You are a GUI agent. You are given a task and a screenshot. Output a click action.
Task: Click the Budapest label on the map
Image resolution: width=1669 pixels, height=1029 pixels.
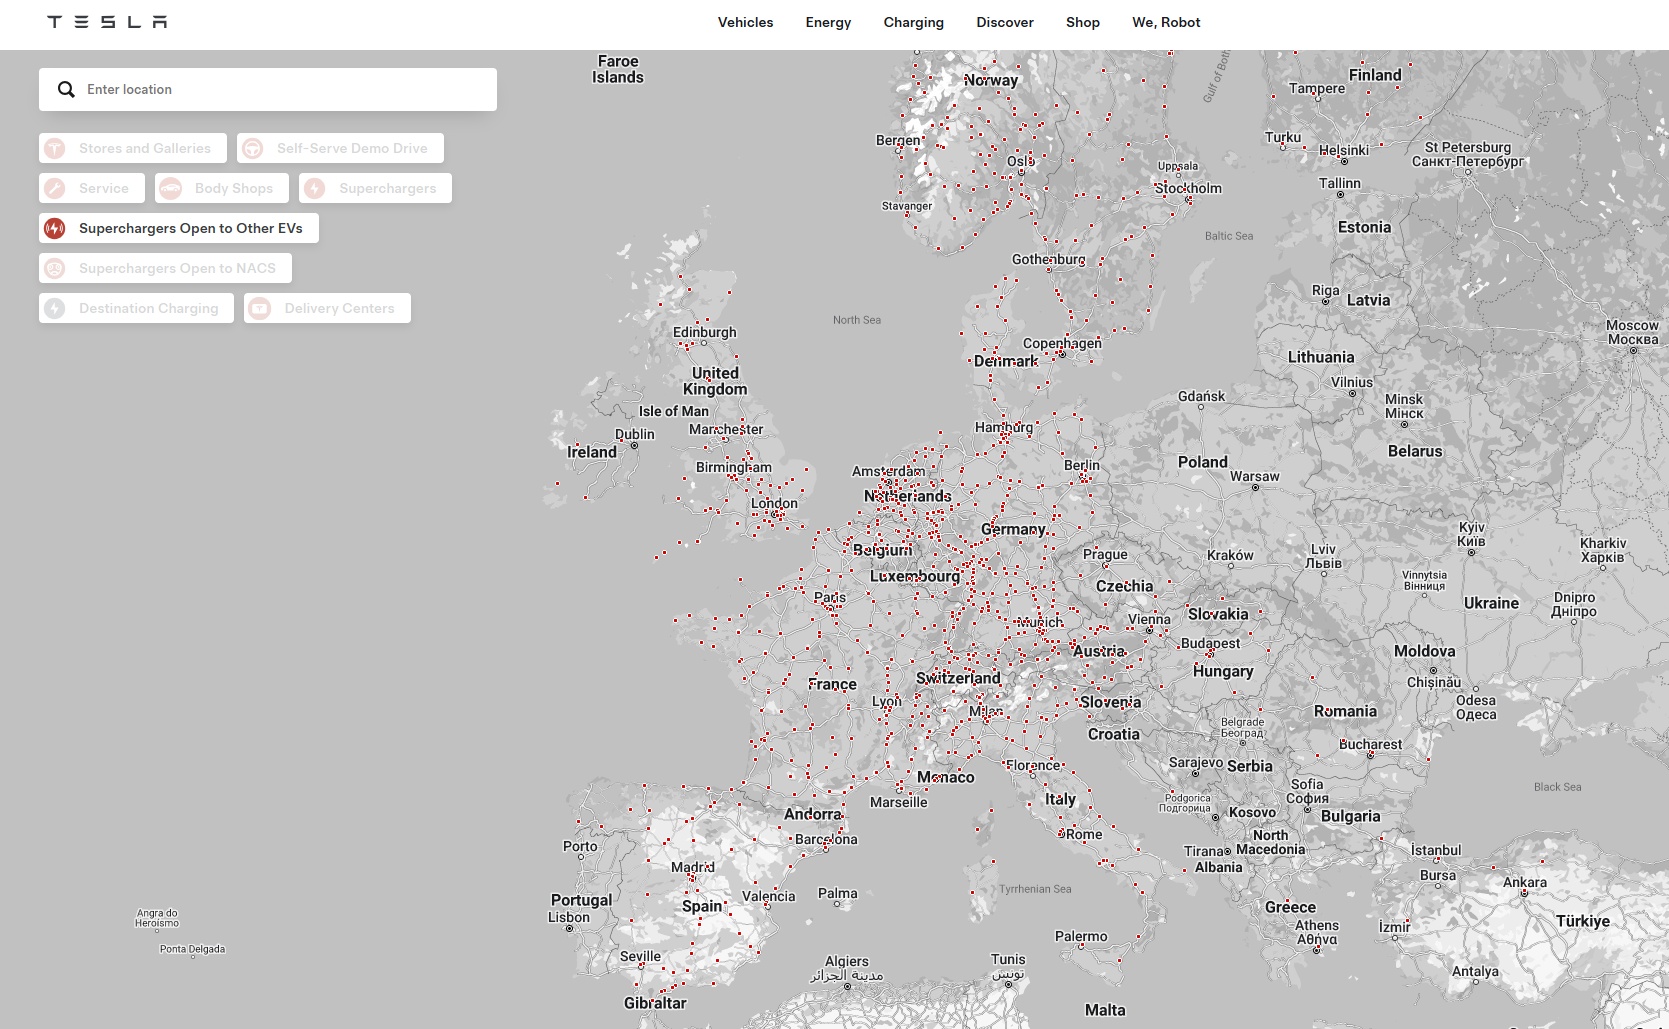pyautogui.click(x=1210, y=643)
